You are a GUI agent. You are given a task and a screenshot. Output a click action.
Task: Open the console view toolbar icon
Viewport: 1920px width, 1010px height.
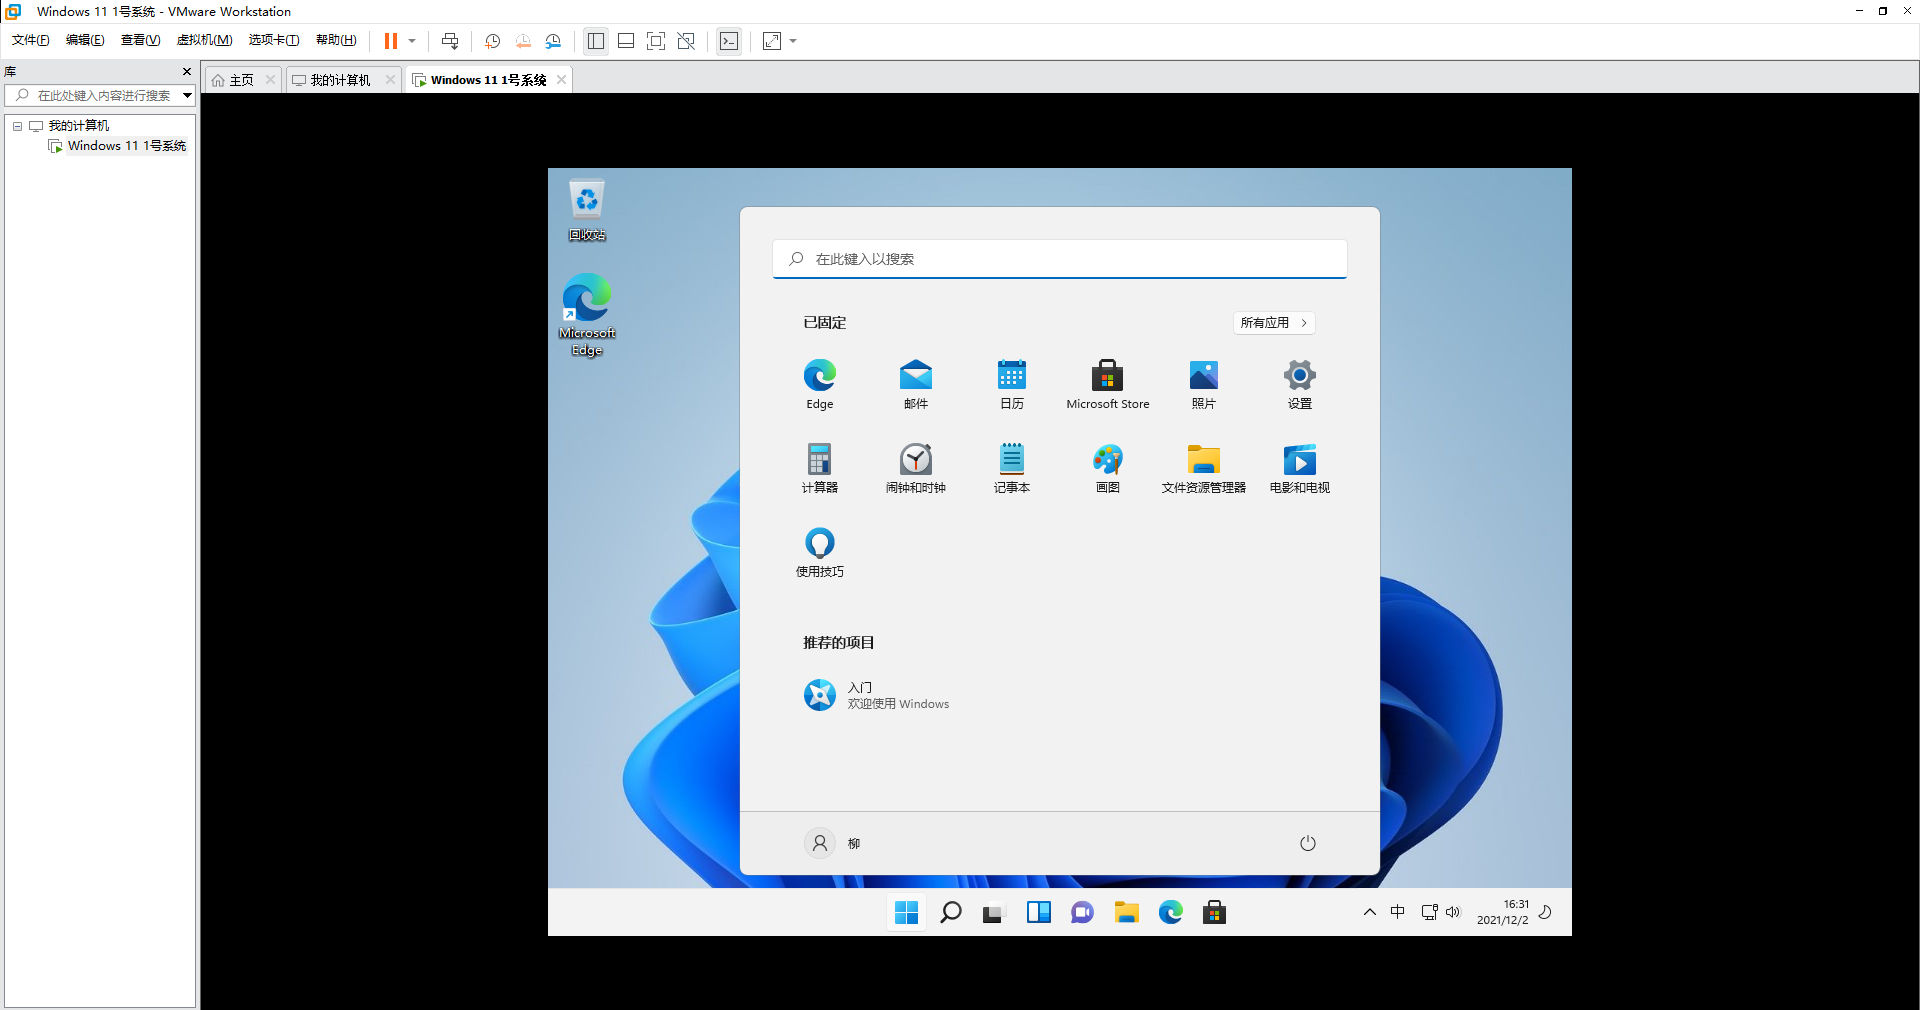pos(729,41)
